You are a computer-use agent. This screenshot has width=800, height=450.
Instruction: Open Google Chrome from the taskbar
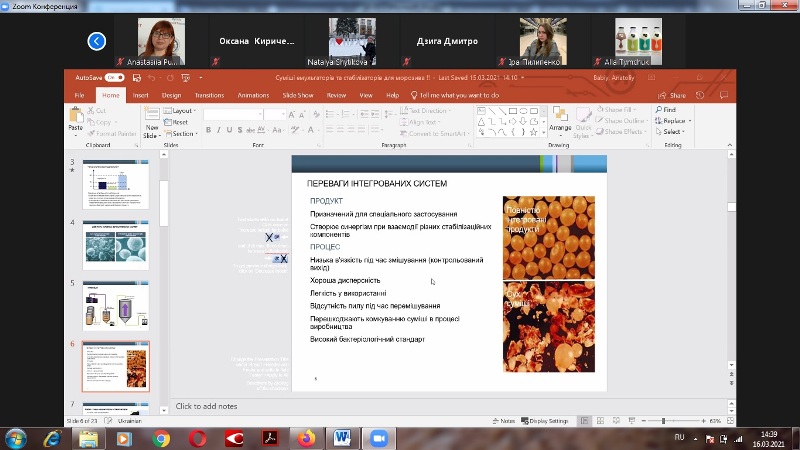click(161, 438)
